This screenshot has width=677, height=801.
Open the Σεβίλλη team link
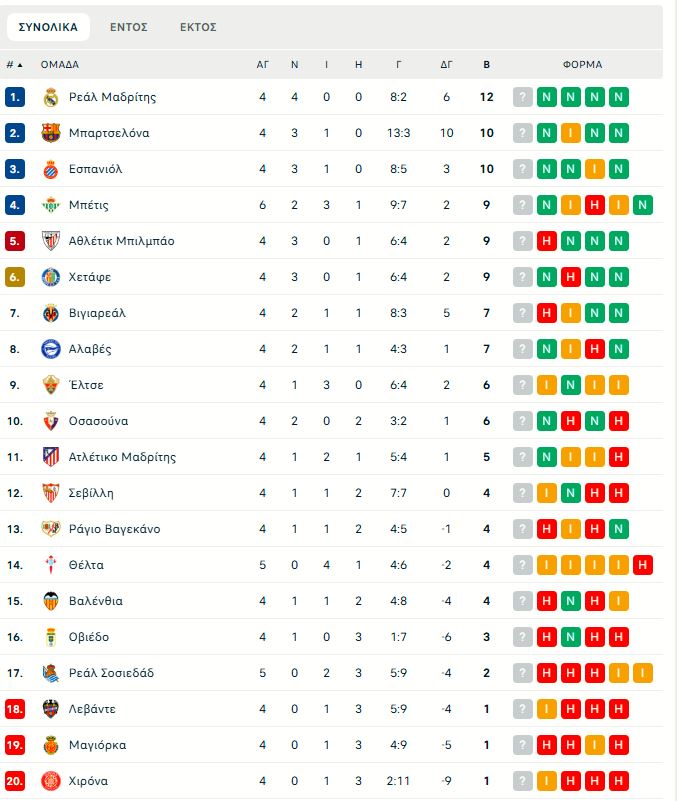pyautogui.click(x=91, y=493)
